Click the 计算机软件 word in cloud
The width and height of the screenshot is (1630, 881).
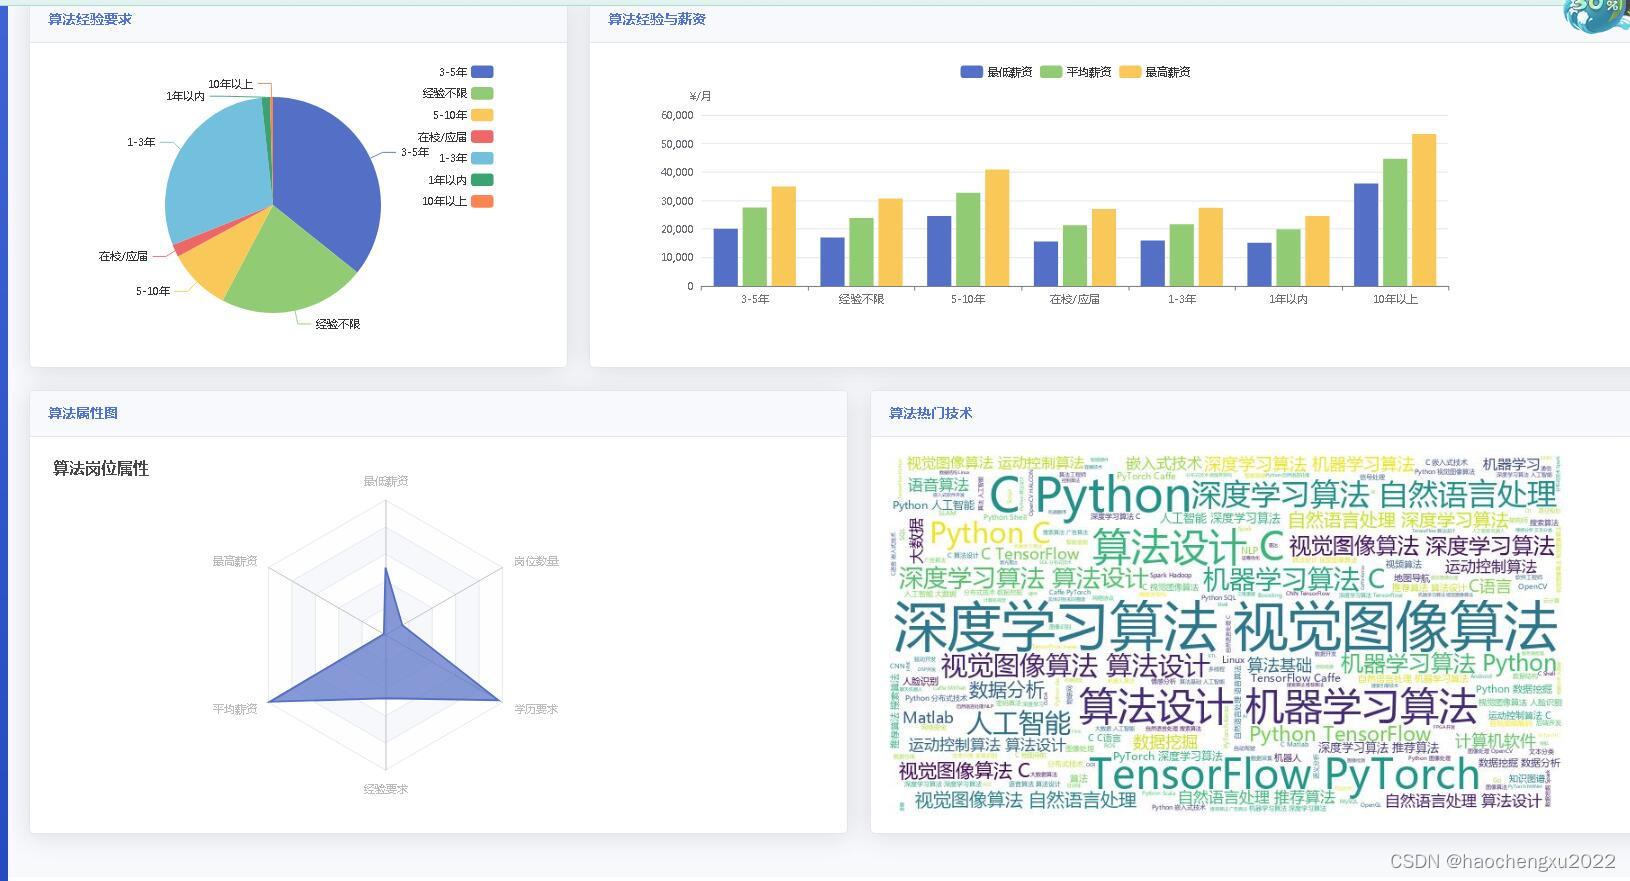[x=1495, y=741]
